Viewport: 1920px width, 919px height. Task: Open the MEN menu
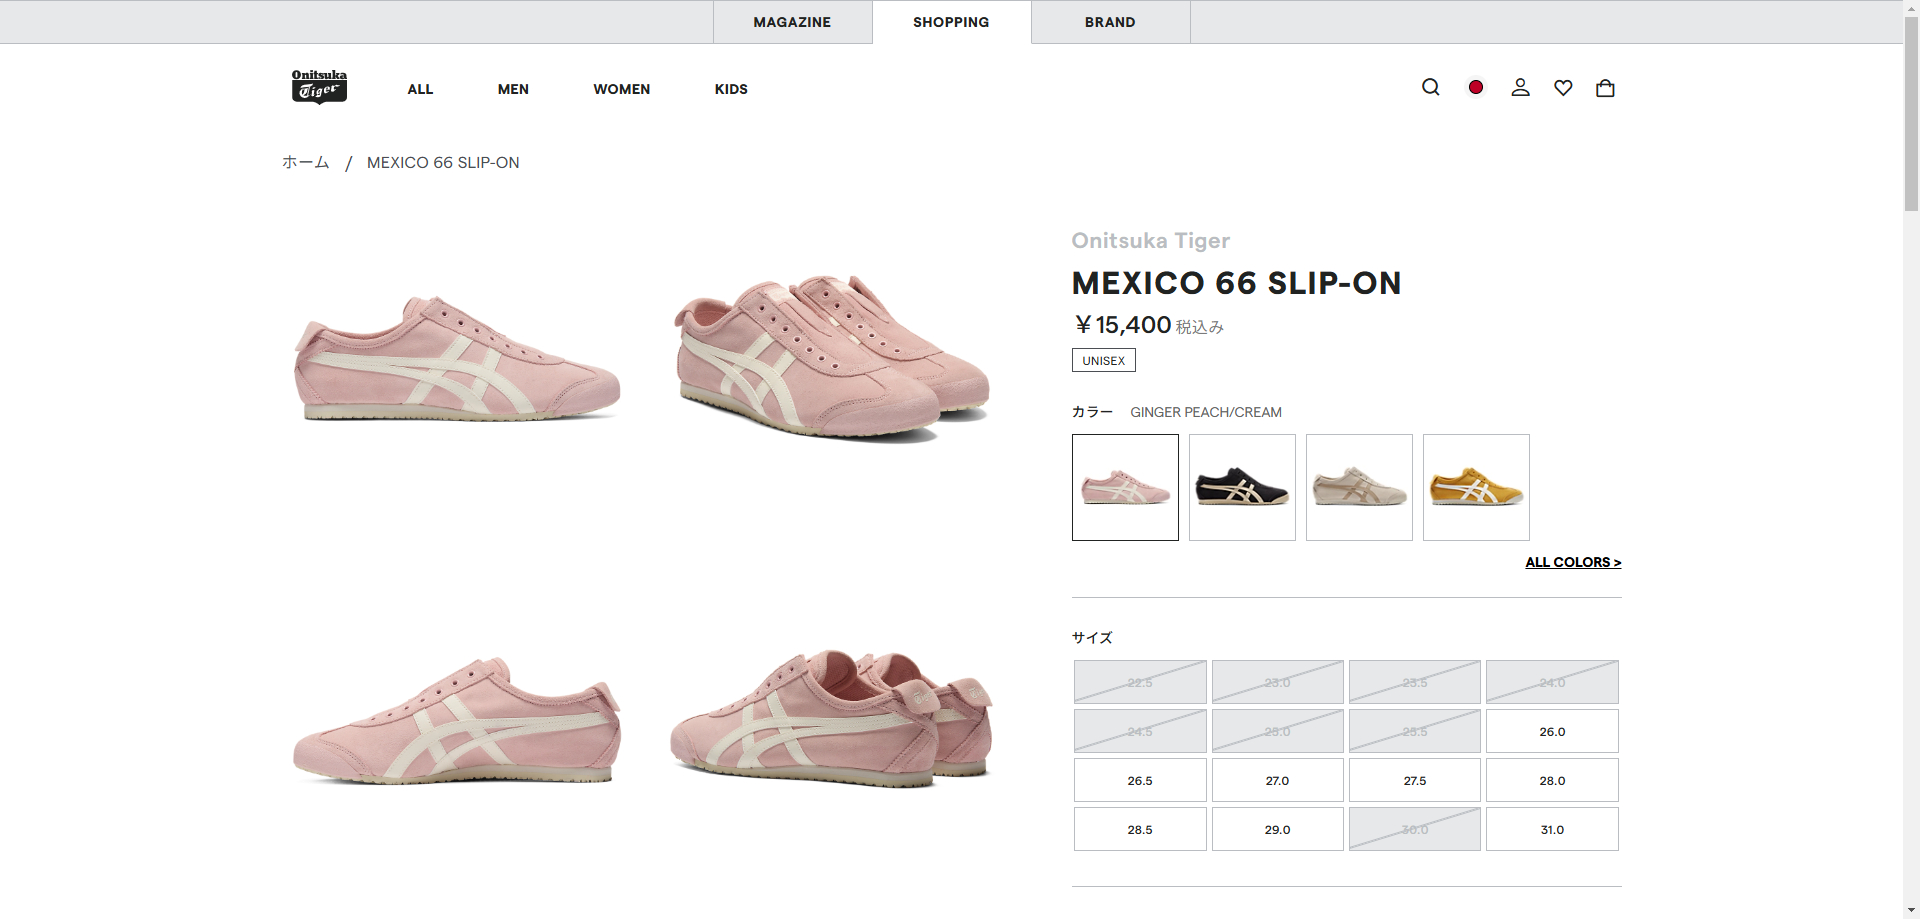click(513, 89)
